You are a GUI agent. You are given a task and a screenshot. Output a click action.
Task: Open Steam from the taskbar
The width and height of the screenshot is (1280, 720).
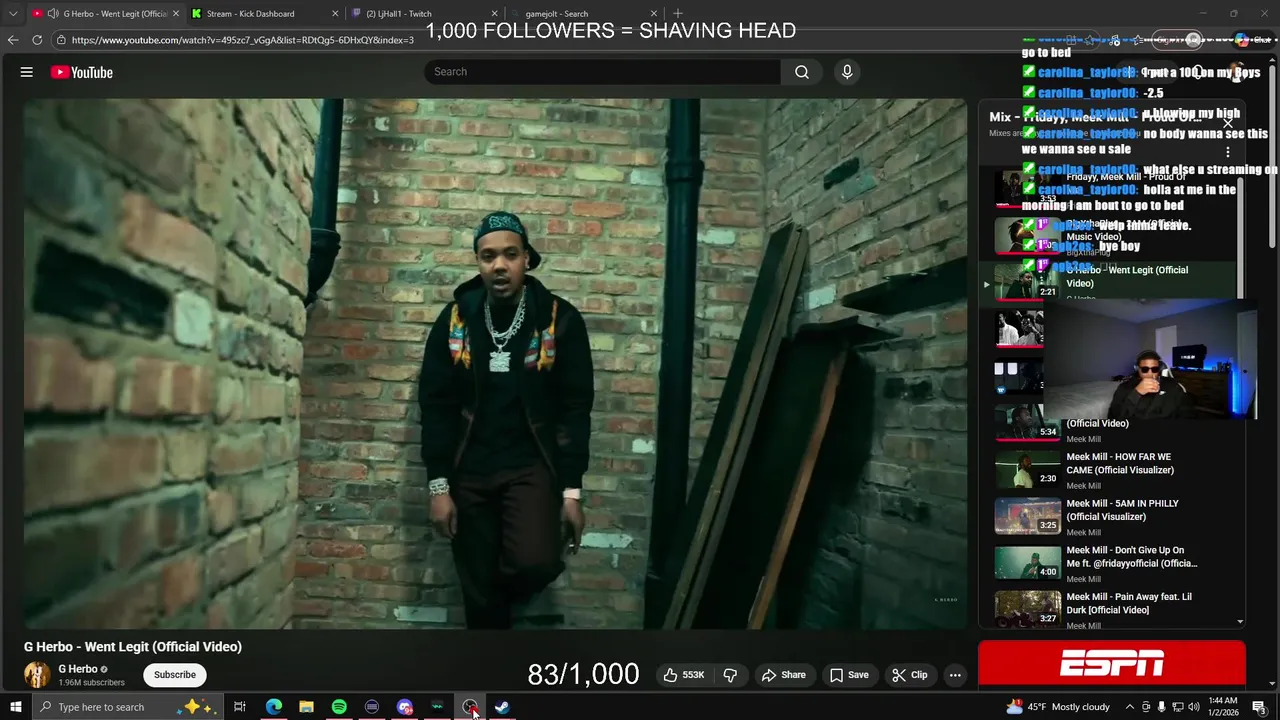(502, 707)
